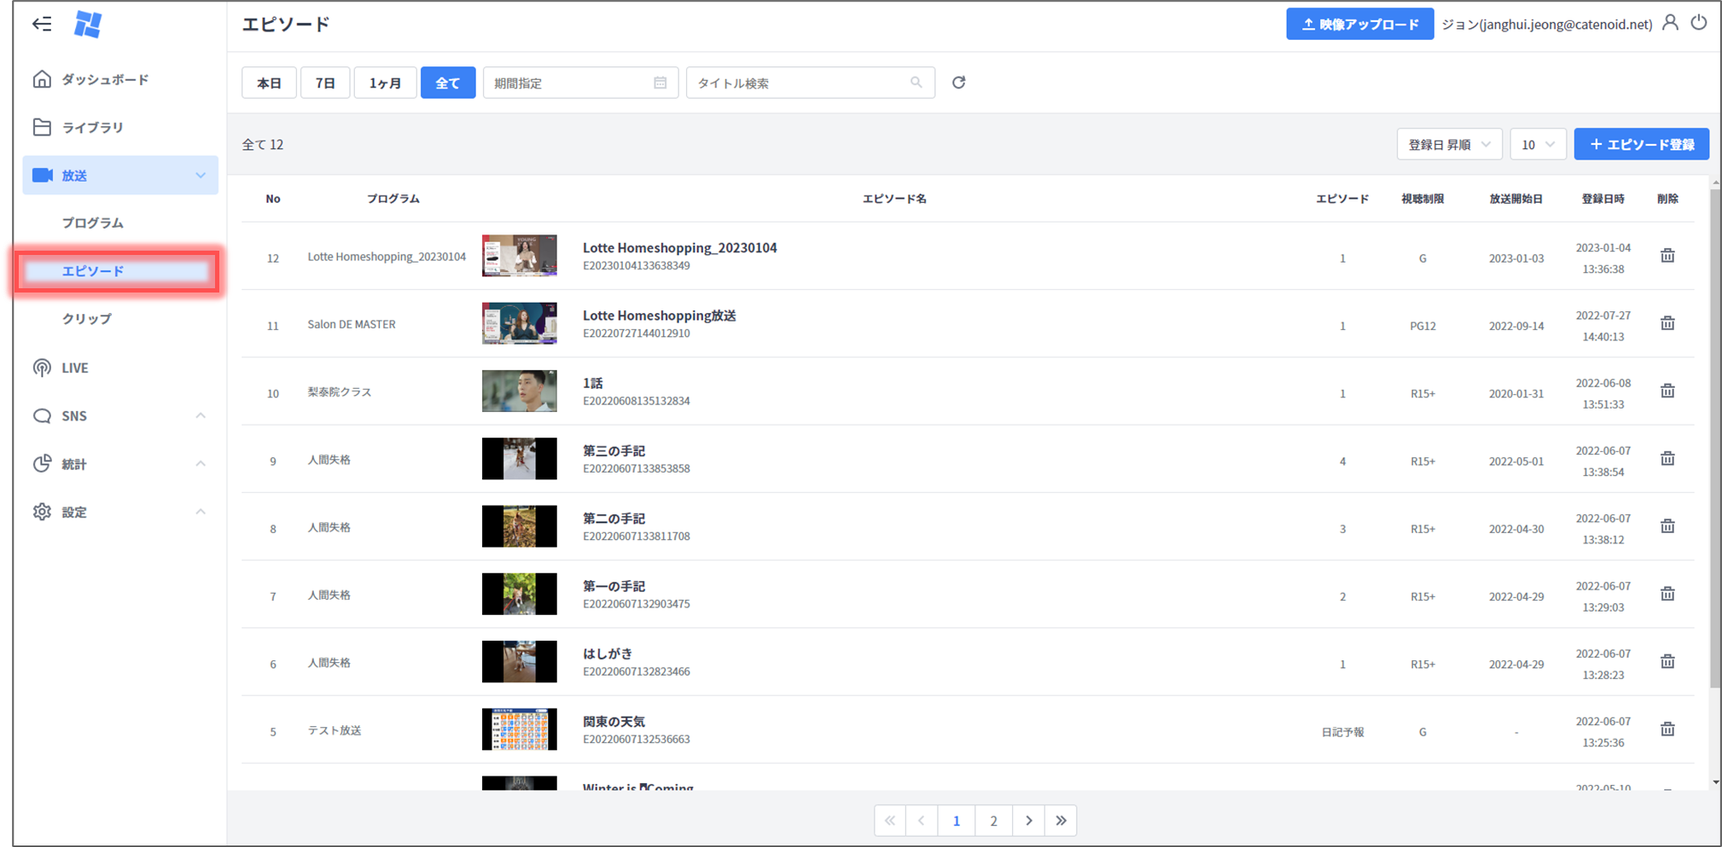Click the 映像アップロード button
Screen dimensions: 1722x847
click(1359, 24)
